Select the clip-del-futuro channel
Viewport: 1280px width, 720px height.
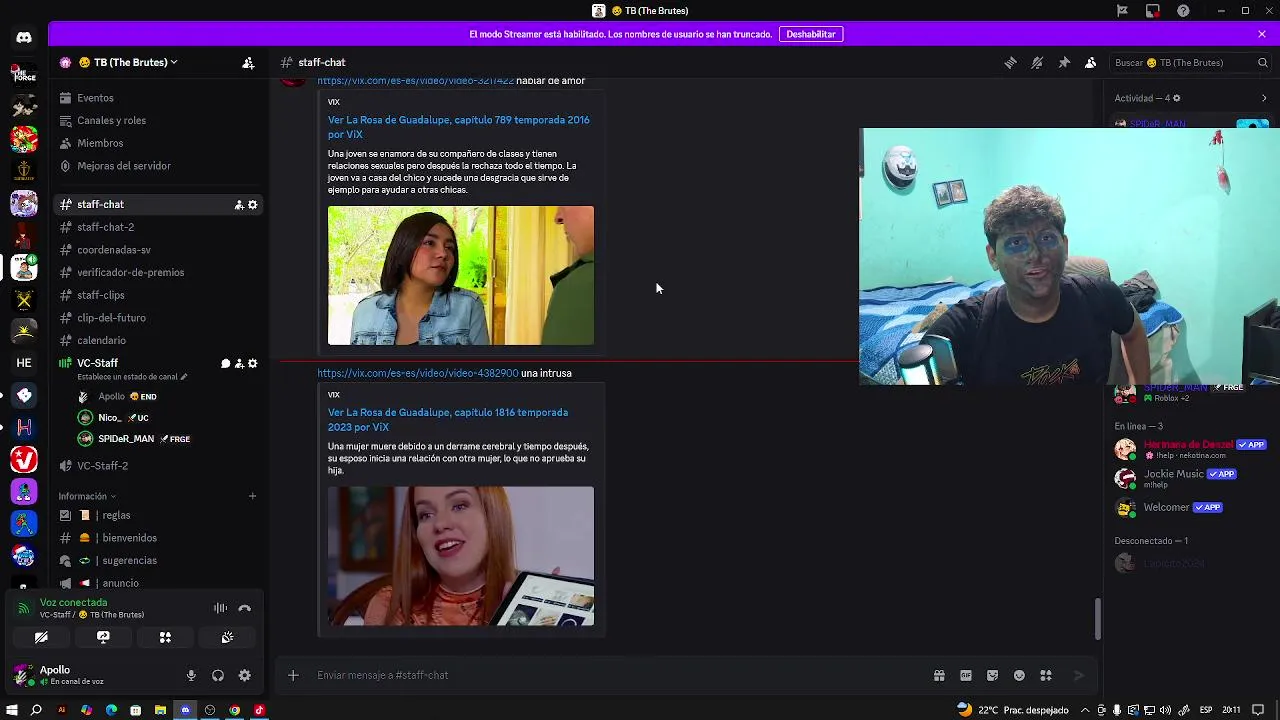click(x=157, y=318)
